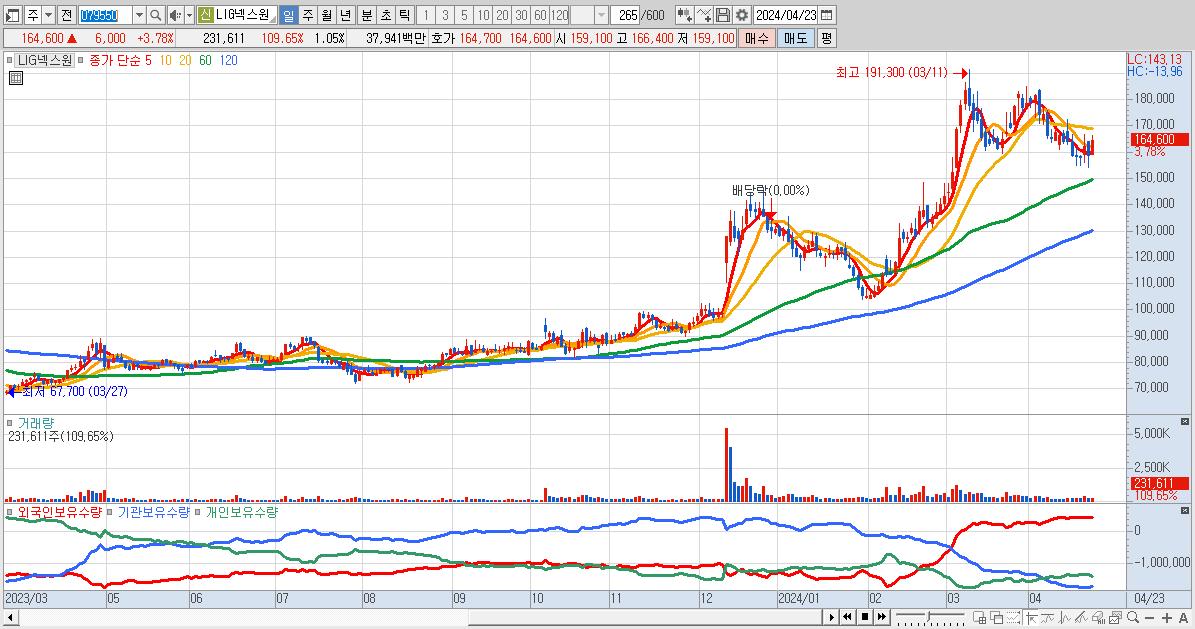The width and height of the screenshot is (1195, 629).
Task: Click the 매도 sell button
Action: click(795, 38)
